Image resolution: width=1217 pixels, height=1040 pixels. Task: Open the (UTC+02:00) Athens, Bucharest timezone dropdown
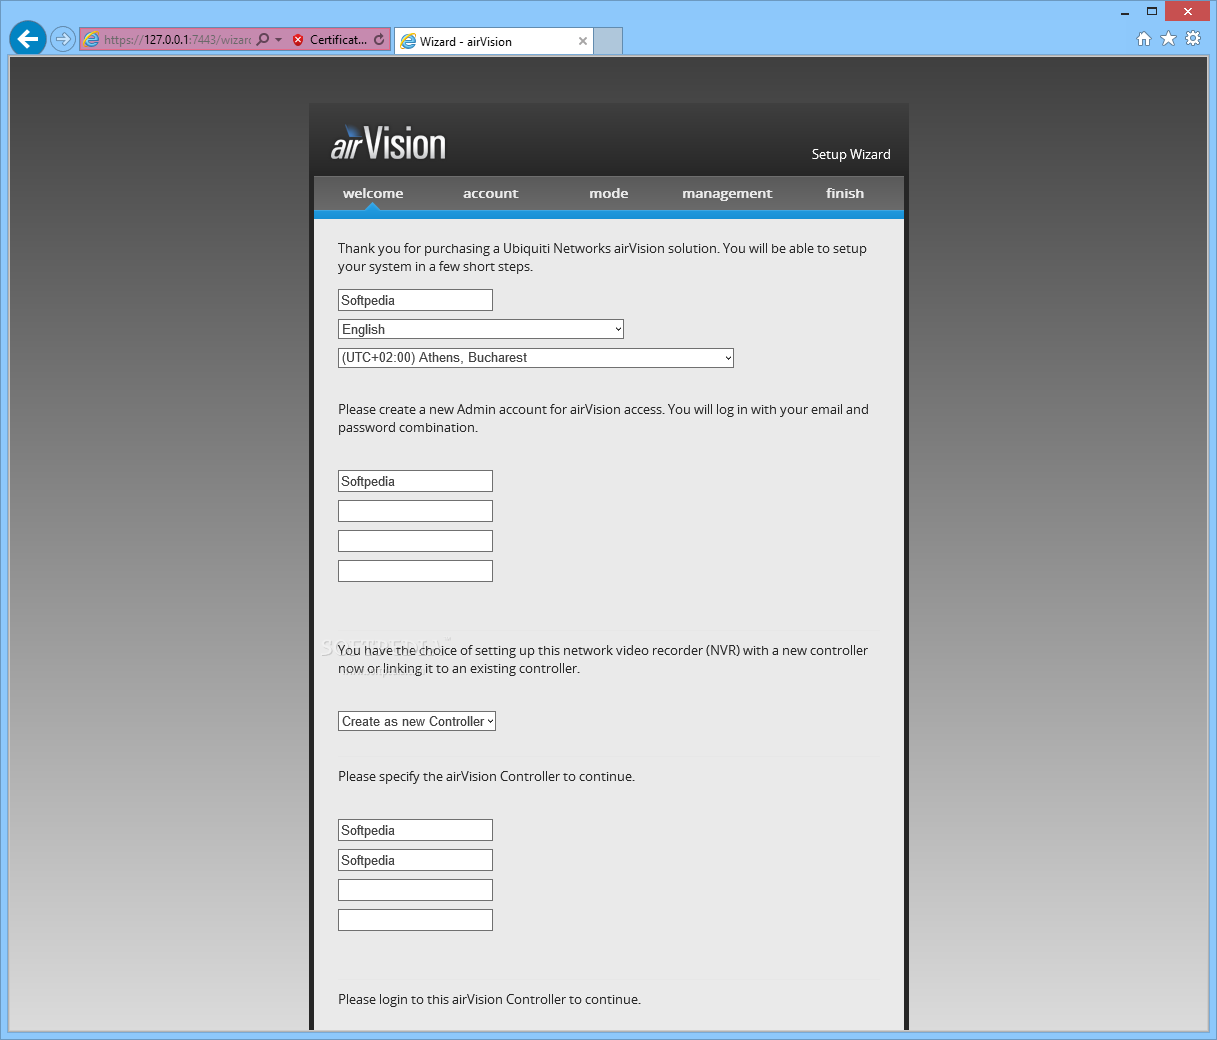click(x=536, y=358)
